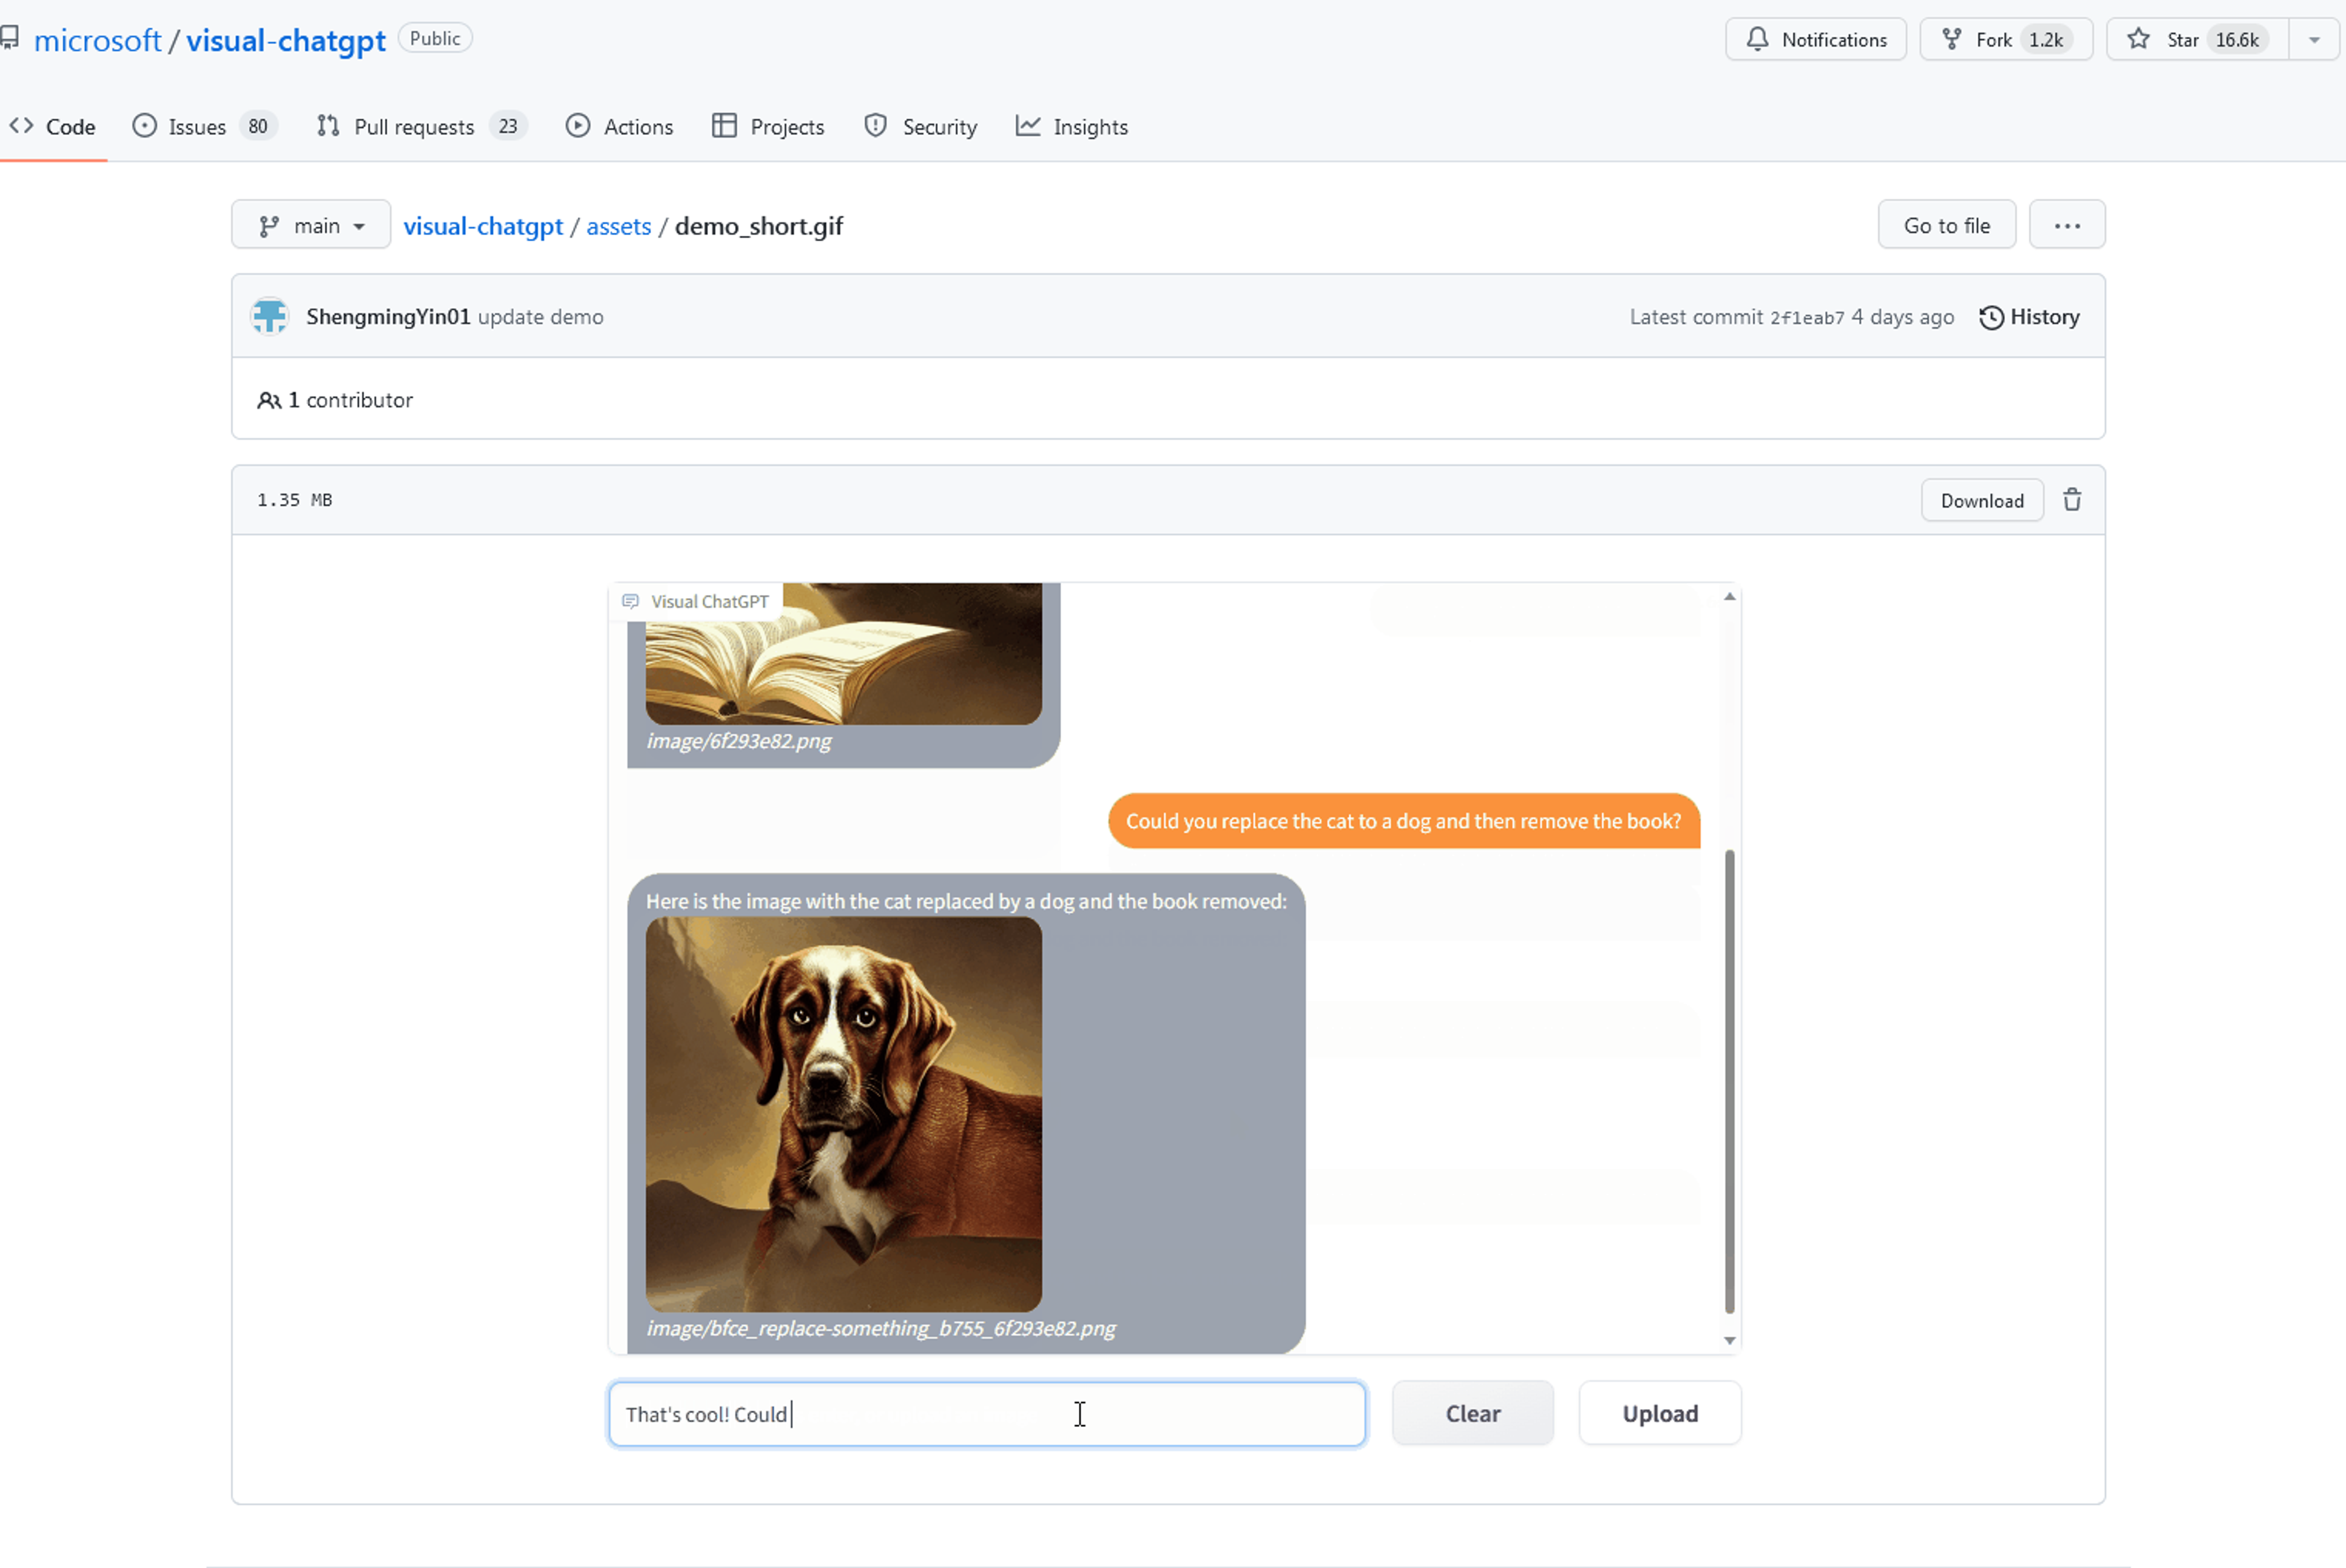Navigate to visual-chatgpt breadcrumb root
This screenshot has height=1568, width=2346.
click(483, 227)
